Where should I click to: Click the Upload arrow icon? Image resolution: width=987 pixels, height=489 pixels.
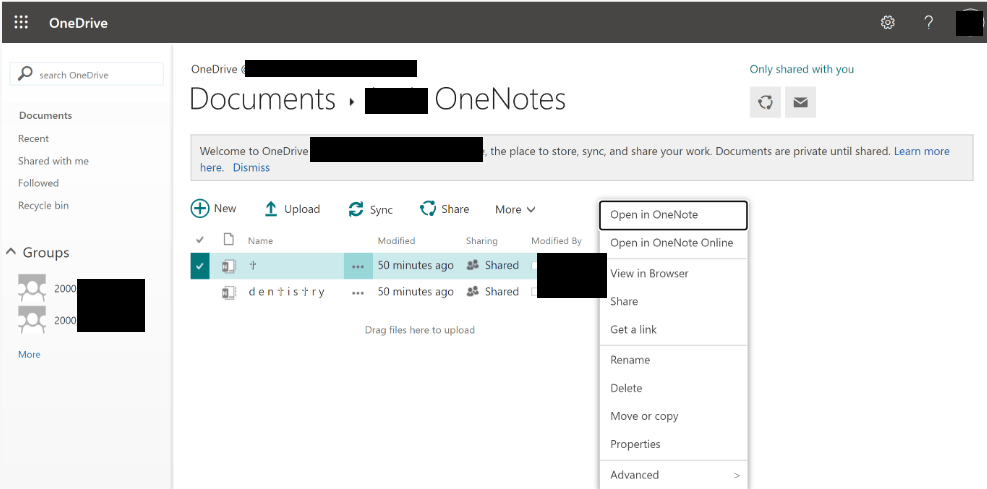[271, 209]
